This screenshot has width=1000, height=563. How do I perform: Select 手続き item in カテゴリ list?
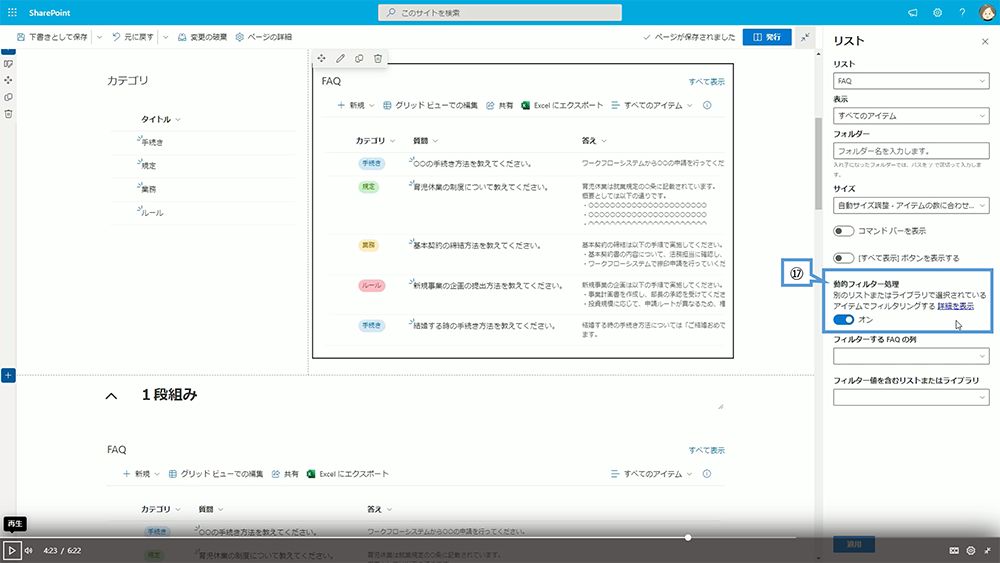152,143
